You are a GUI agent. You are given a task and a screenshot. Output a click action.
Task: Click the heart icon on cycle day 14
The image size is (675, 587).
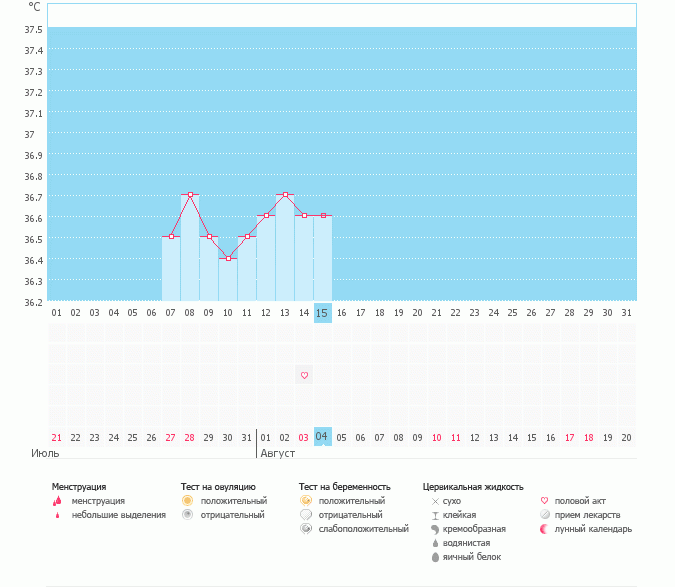point(304,375)
